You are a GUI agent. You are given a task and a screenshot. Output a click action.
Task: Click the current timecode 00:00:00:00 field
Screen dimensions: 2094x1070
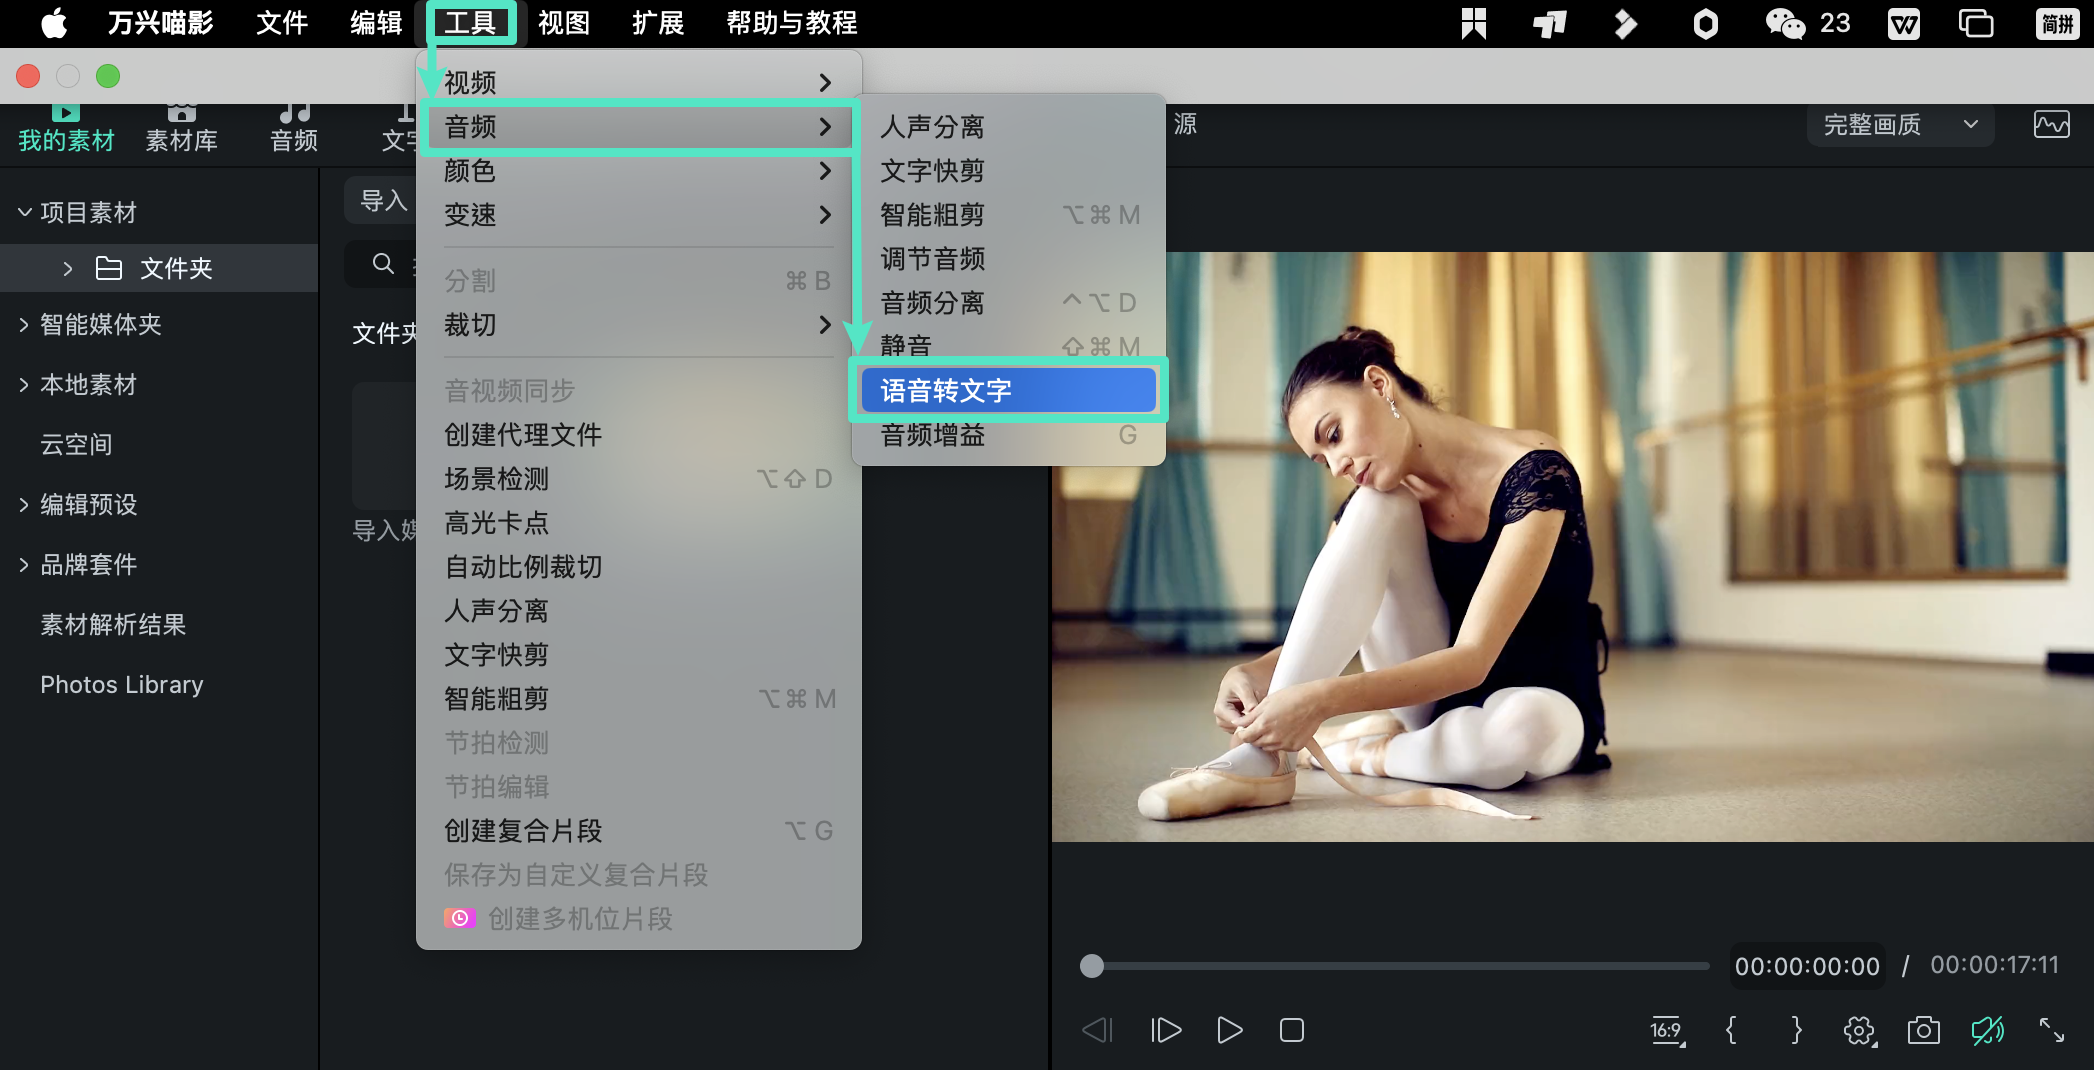1807,966
